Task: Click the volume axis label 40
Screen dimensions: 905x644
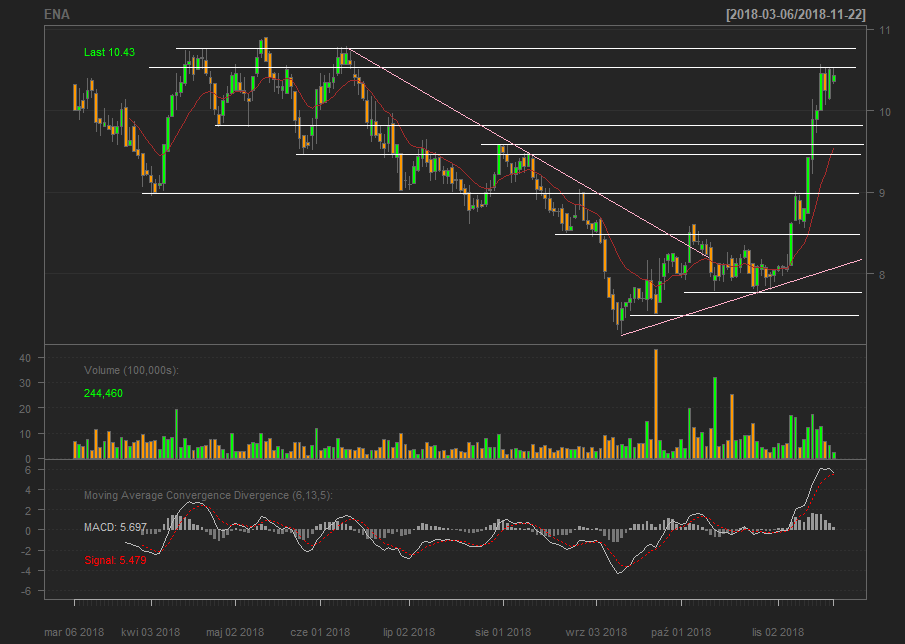Action: 24,358
